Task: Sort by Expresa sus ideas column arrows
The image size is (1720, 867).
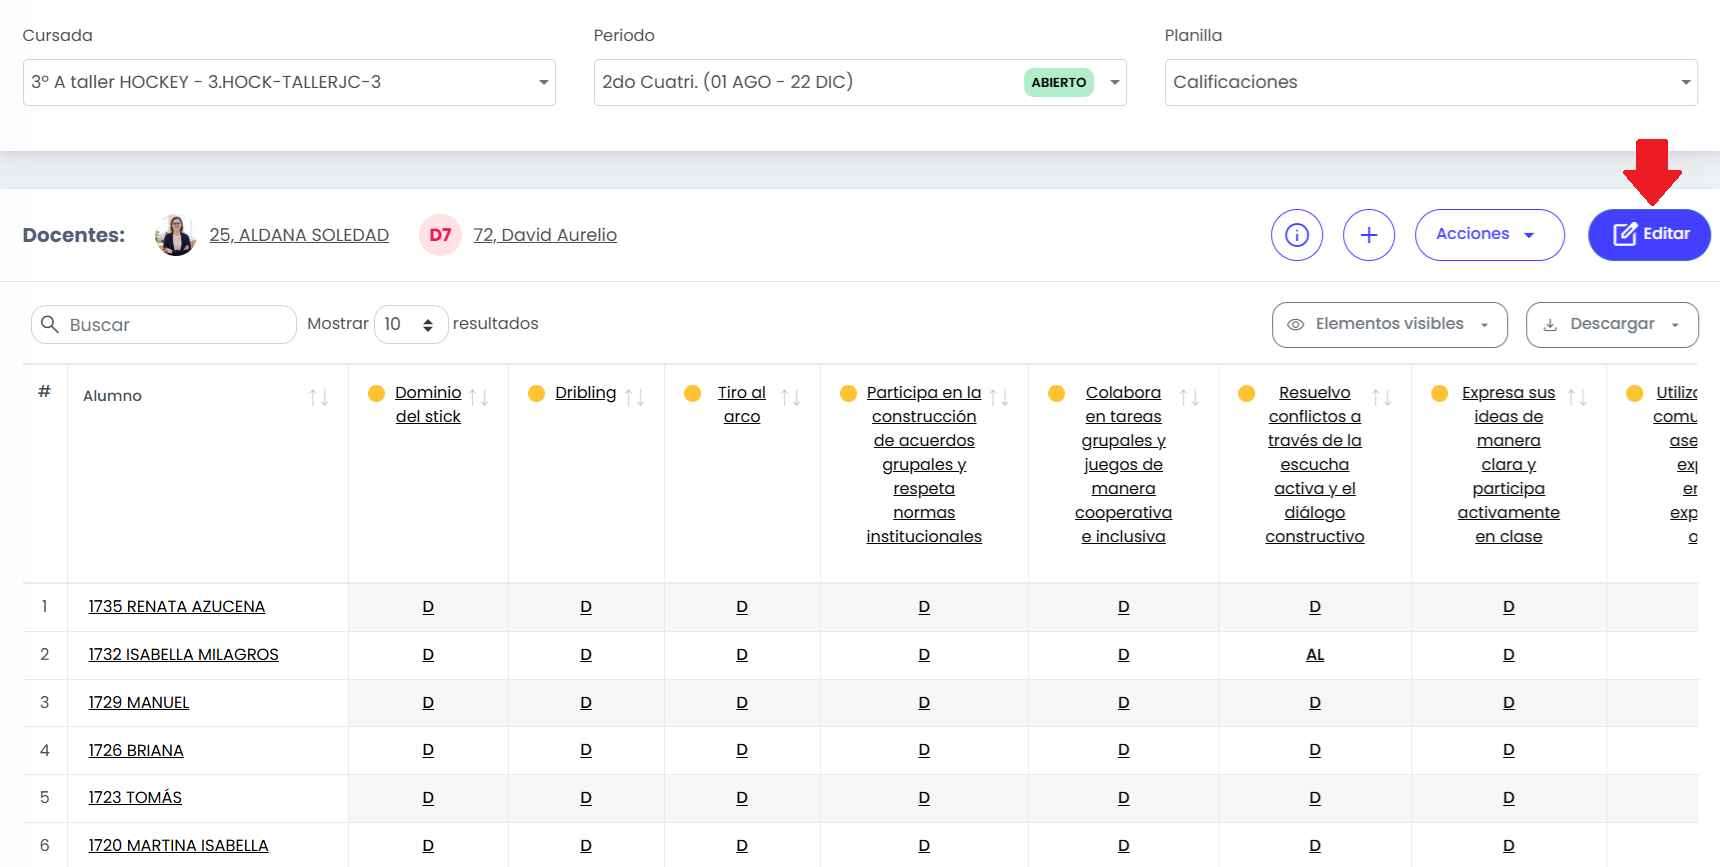Action: pyautogui.click(x=1577, y=397)
